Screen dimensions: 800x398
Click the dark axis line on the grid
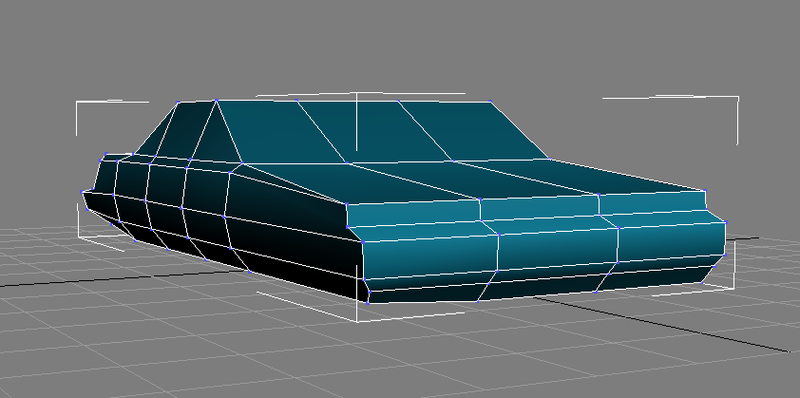[x=663, y=325]
